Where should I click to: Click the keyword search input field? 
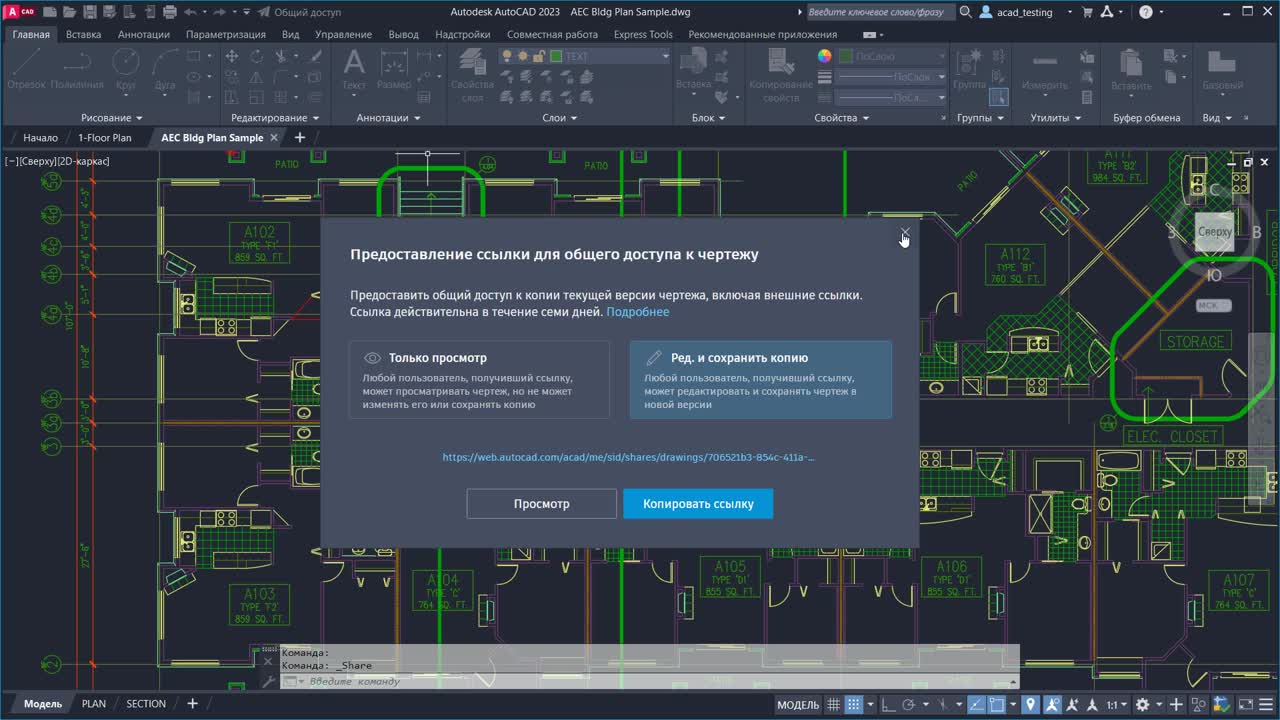[x=880, y=12]
